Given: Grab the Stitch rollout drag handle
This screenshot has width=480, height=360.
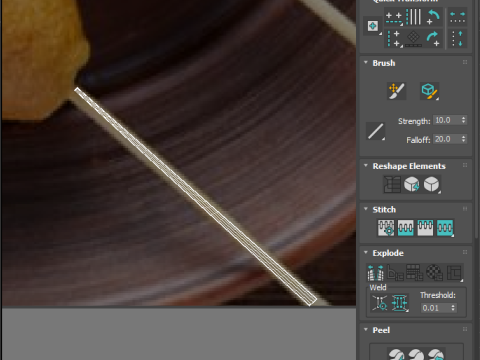Looking at the screenshot, I should (x=465, y=209).
